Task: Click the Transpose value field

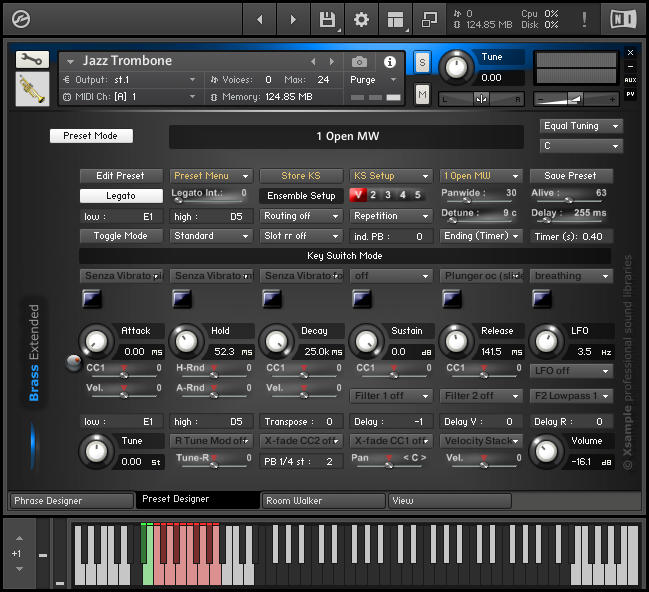Action: click(301, 422)
